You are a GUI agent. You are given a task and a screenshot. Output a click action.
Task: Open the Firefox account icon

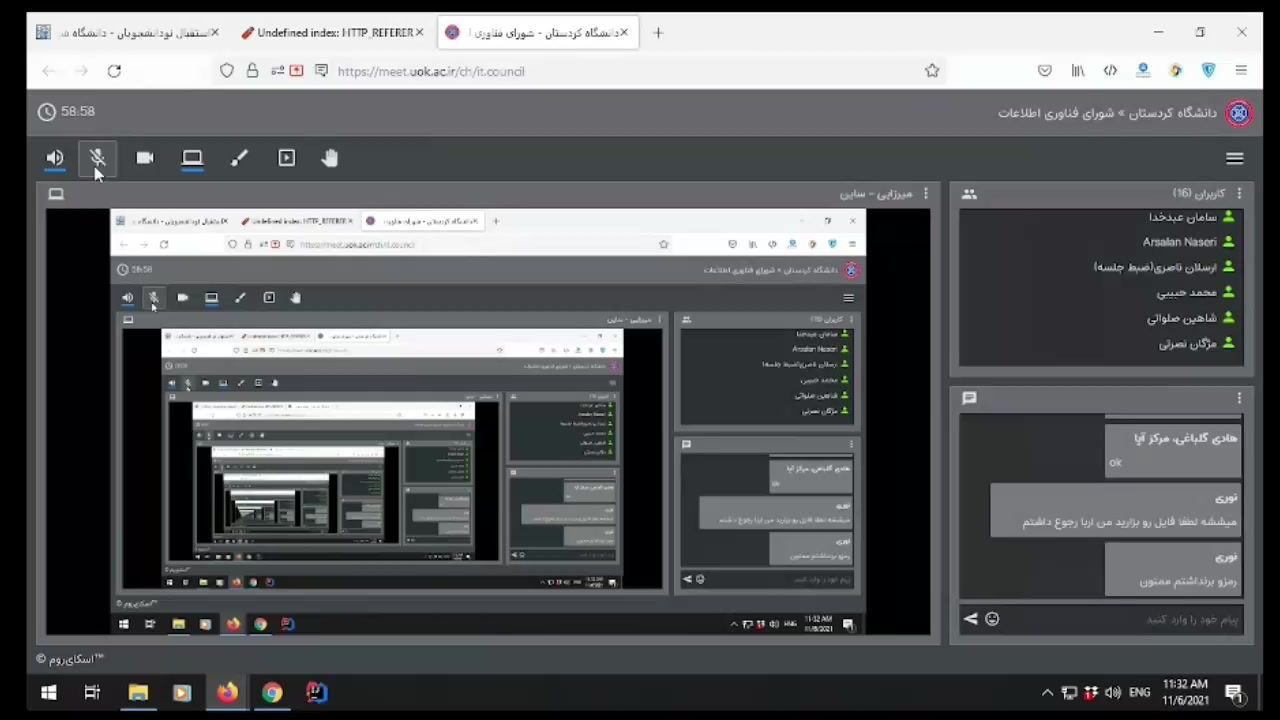tap(1143, 71)
